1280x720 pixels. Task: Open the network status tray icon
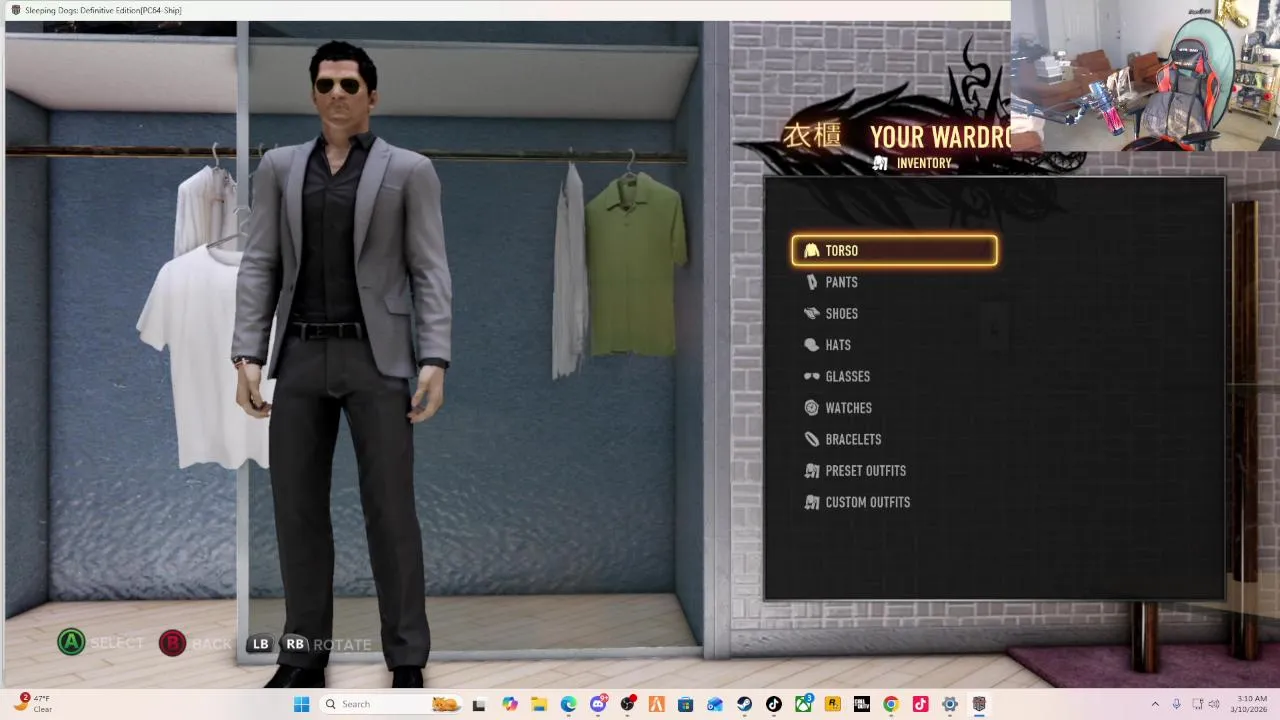pos(1198,704)
